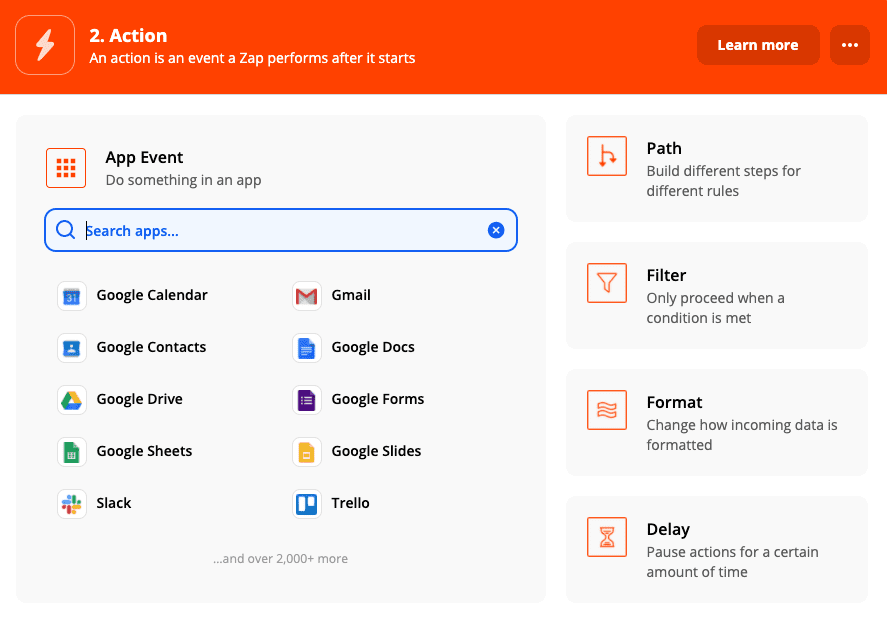Screen dimensions: 887x620
Task: Open the three-dot options menu
Action: 850,45
